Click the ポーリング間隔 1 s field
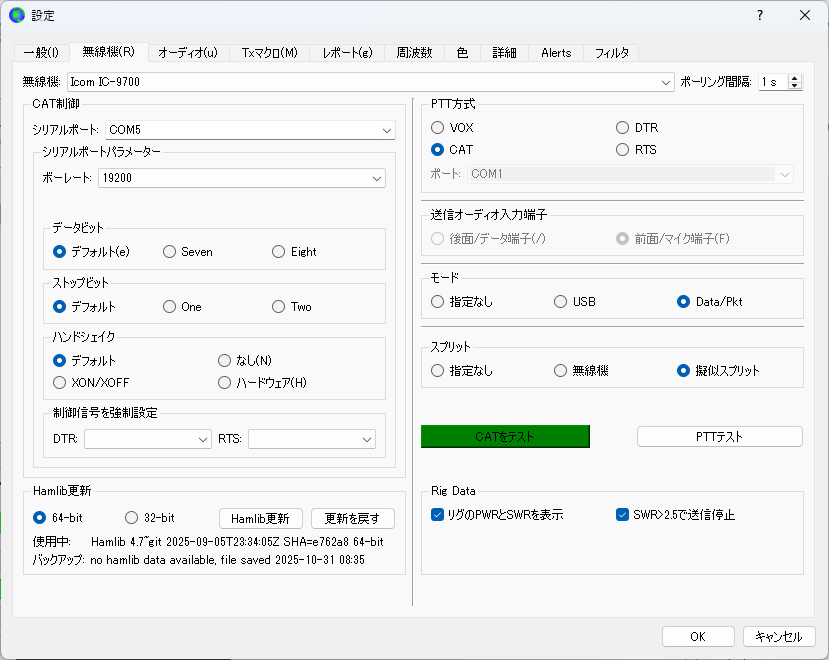This screenshot has height=660, width=829. 773,82
